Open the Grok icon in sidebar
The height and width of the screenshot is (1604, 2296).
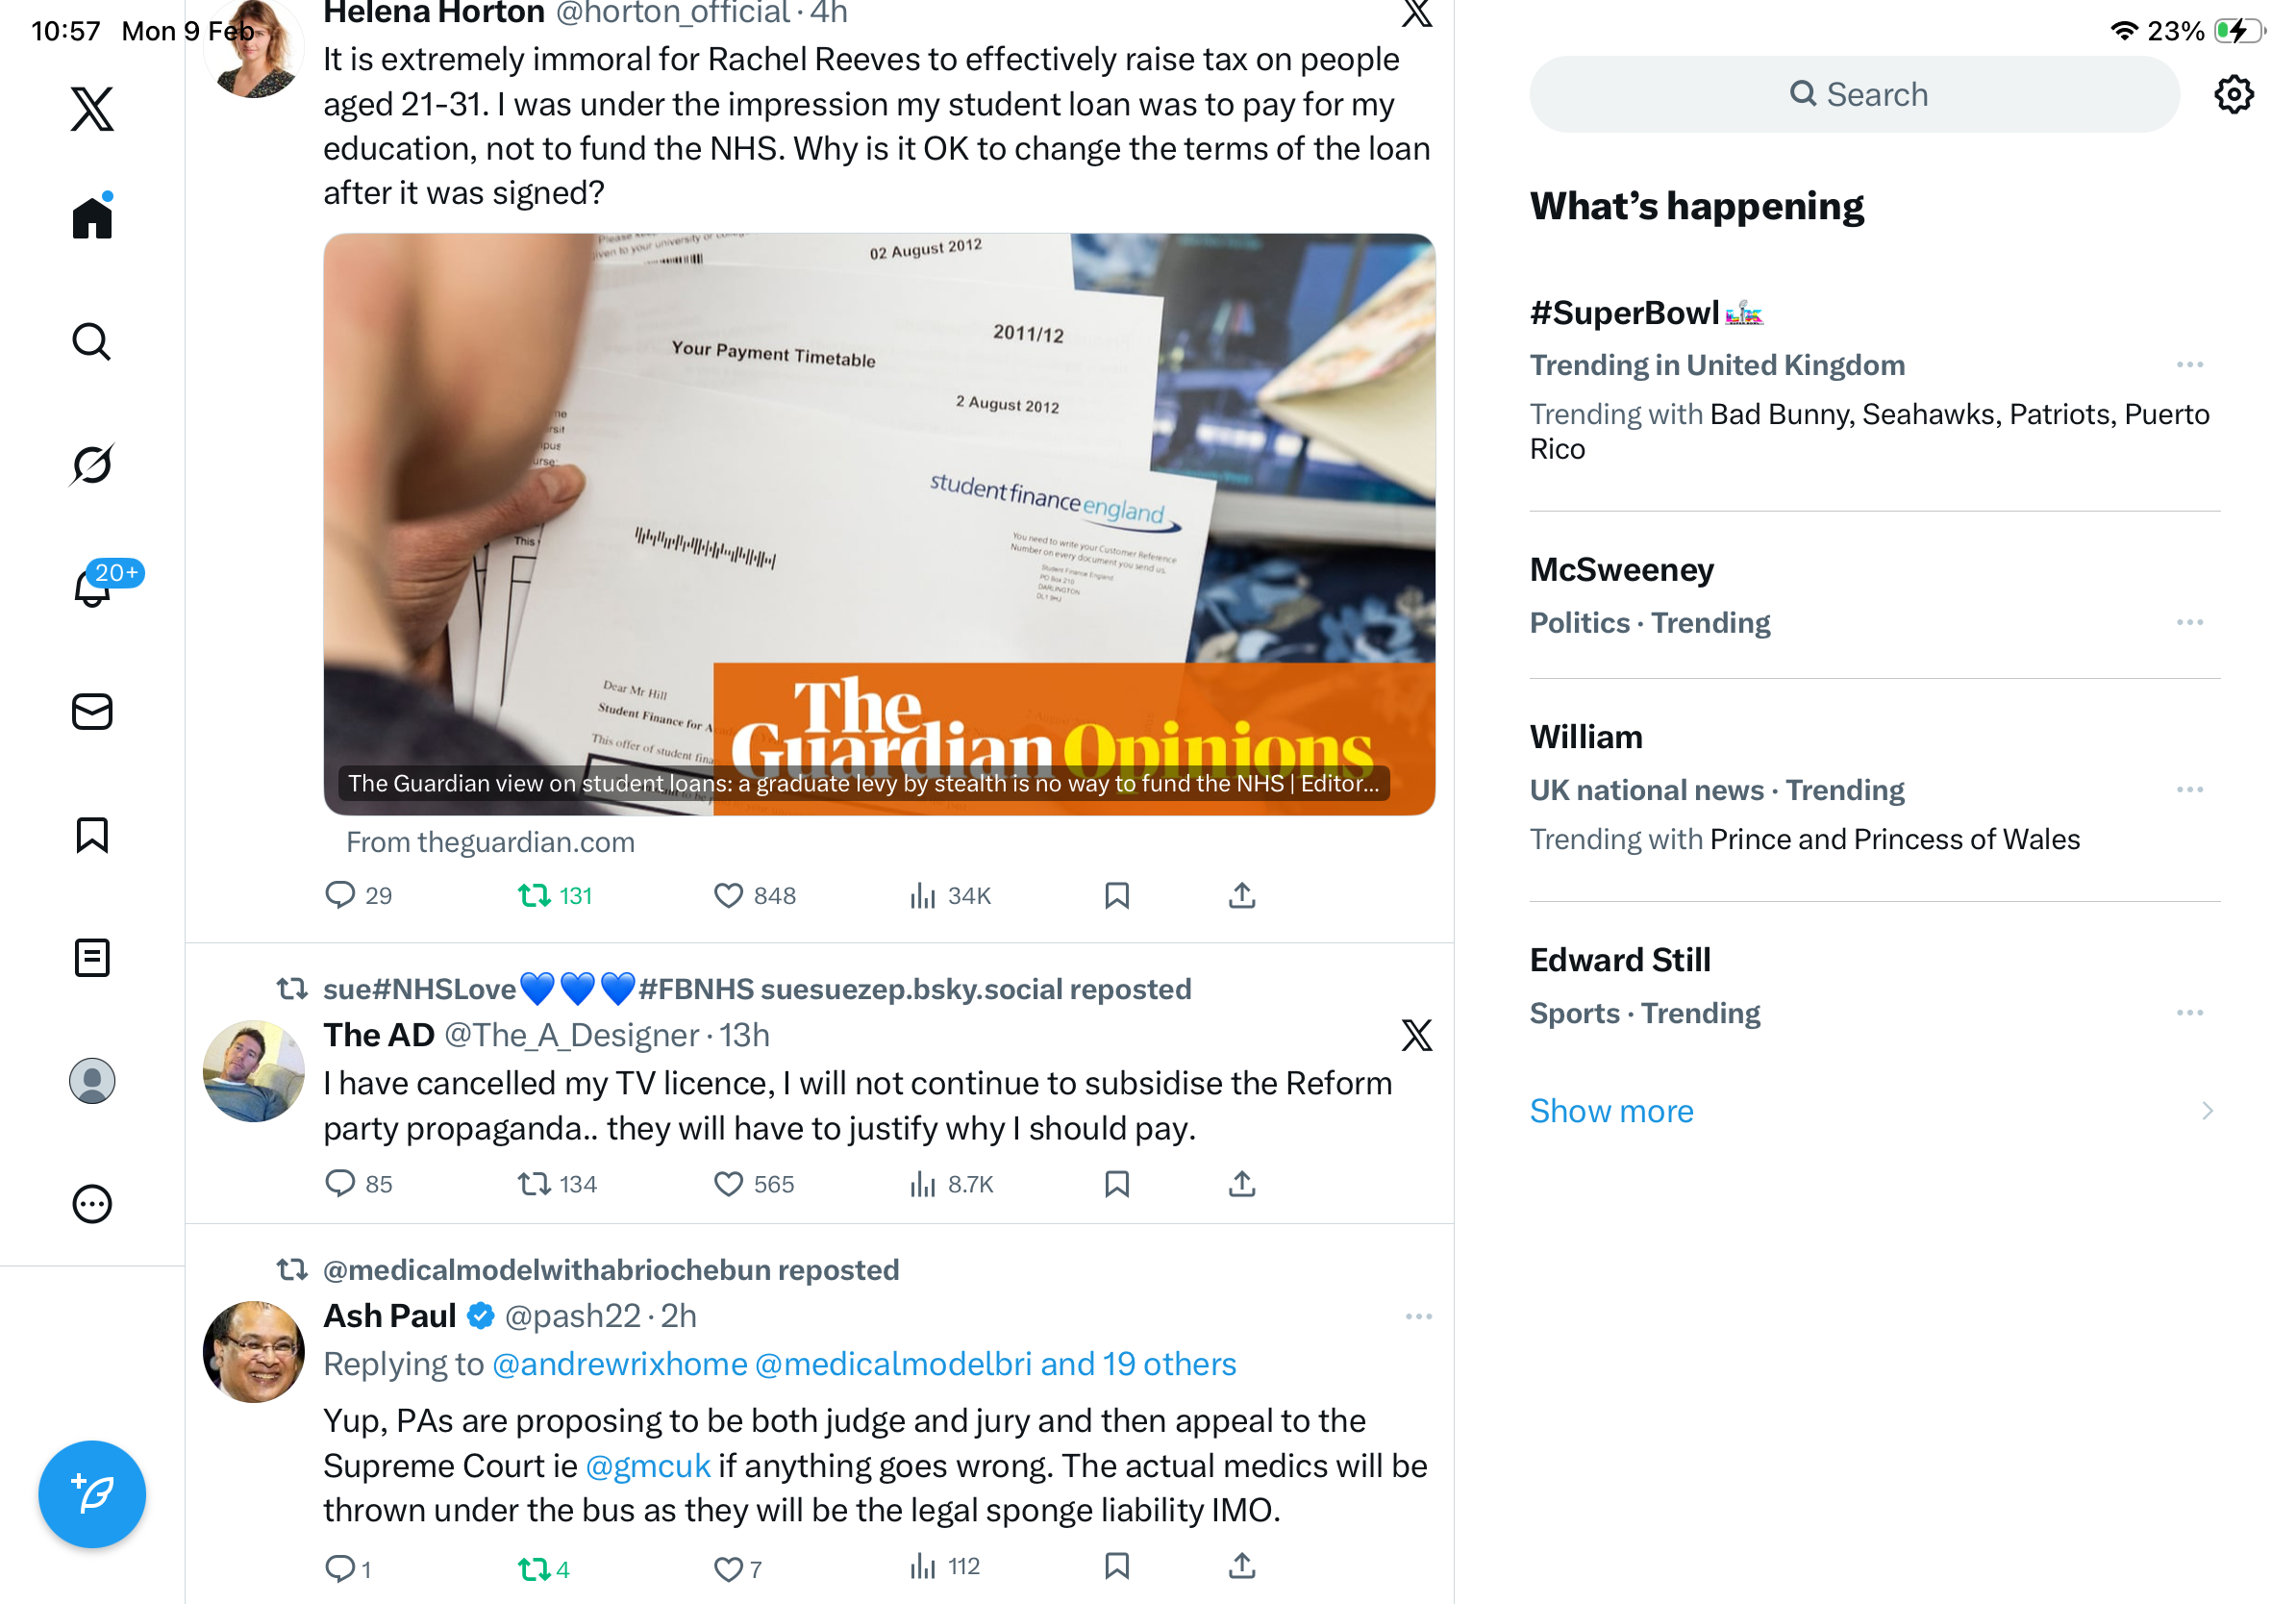tap(92, 465)
